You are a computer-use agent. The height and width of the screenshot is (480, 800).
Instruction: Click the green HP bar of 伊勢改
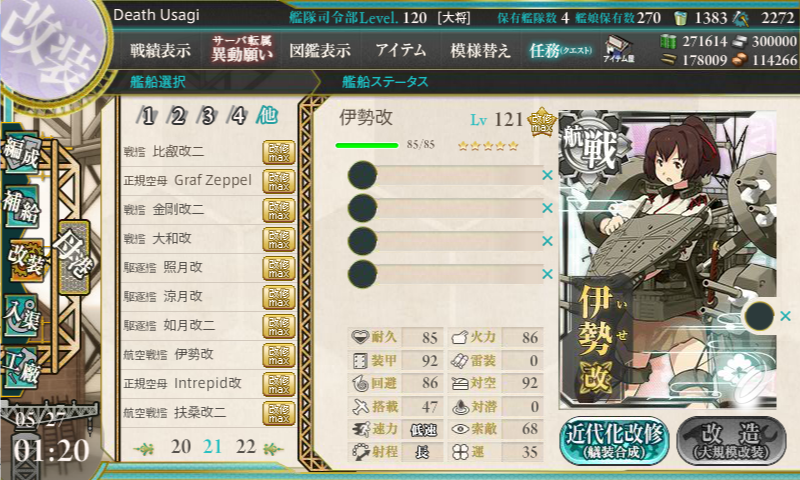[x=367, y=145]
